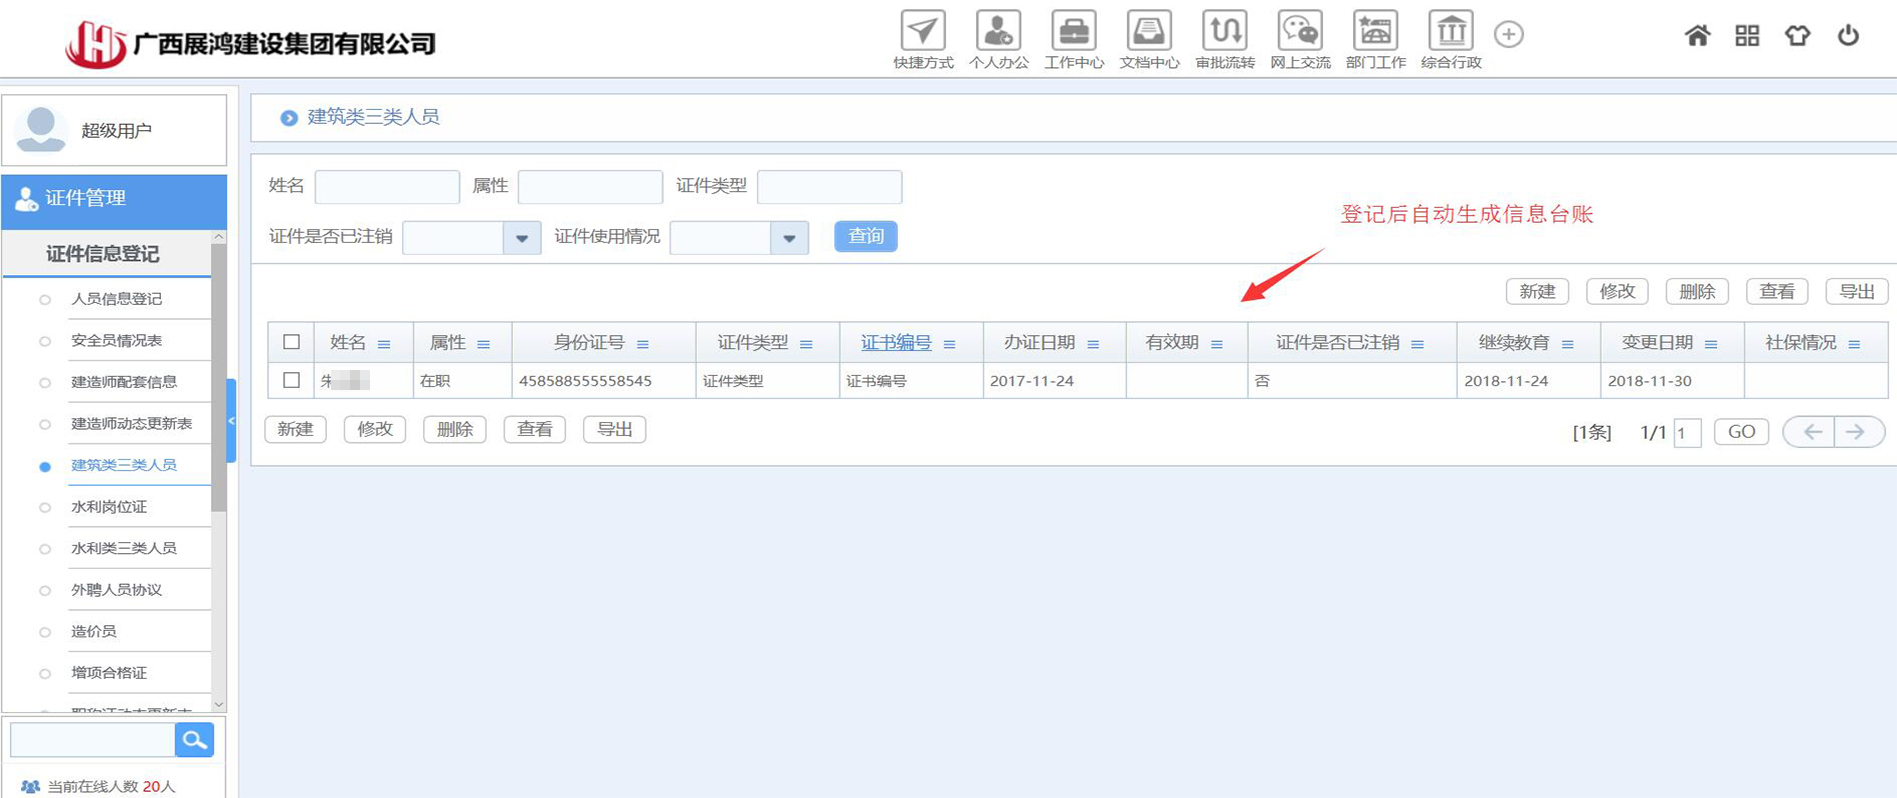Click the 证书编号 column header link
Screen dimensions: 1897x798
896,343
